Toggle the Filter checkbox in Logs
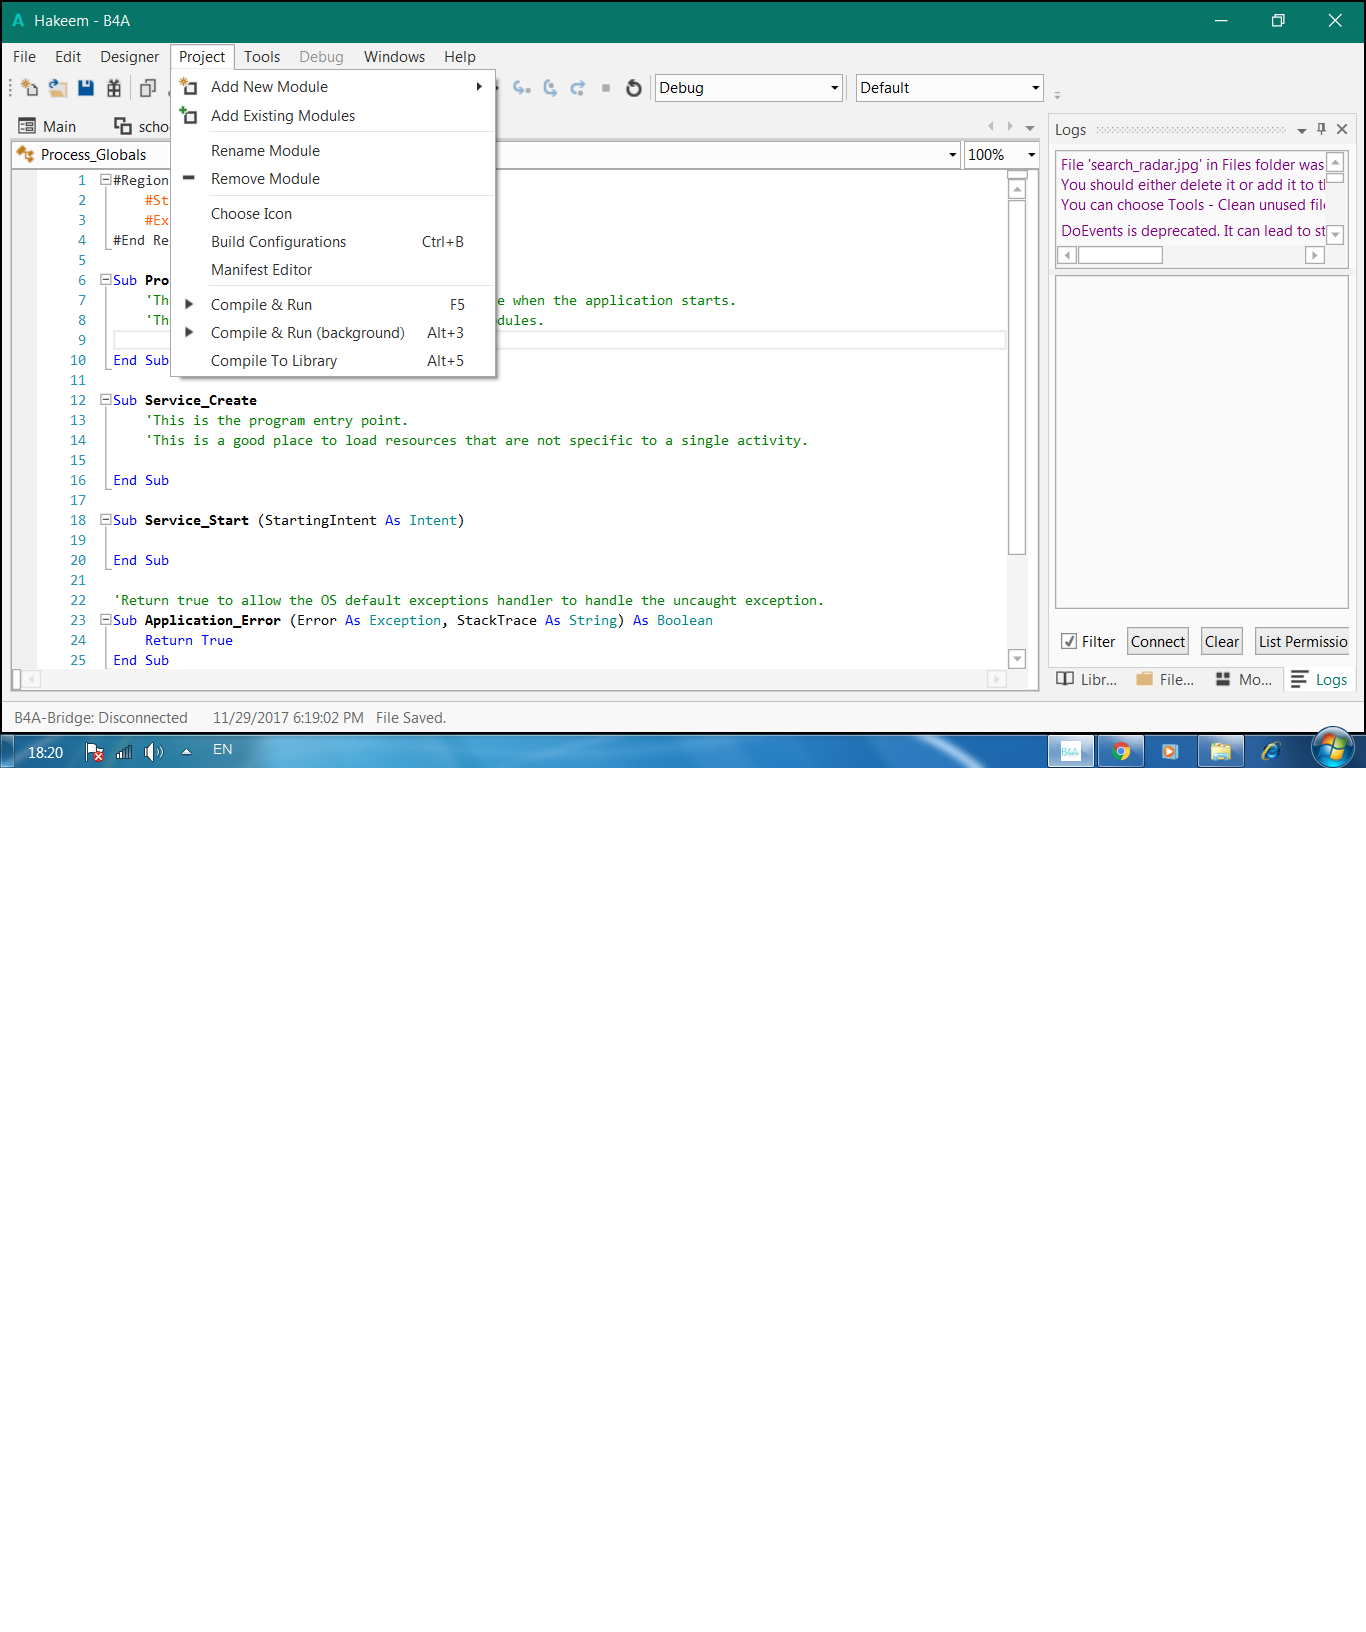The image size is (1366, 1632). [x=1069, y=641]
